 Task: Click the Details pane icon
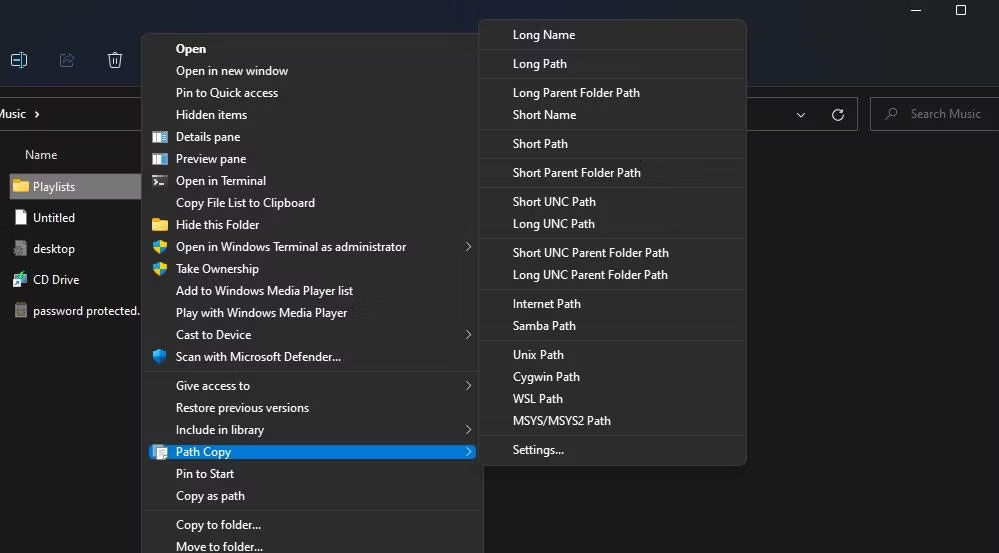point(160,137)
